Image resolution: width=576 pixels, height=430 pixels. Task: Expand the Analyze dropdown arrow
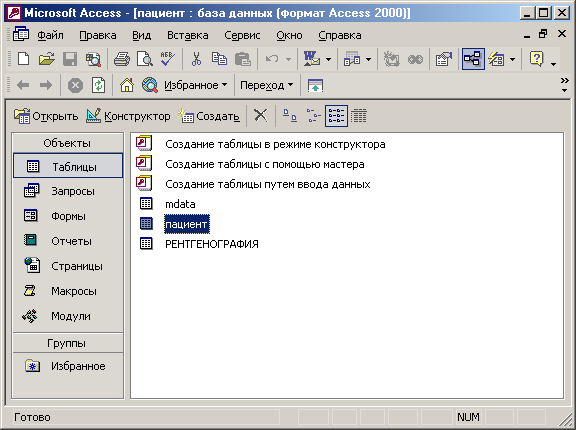[368, 59]
